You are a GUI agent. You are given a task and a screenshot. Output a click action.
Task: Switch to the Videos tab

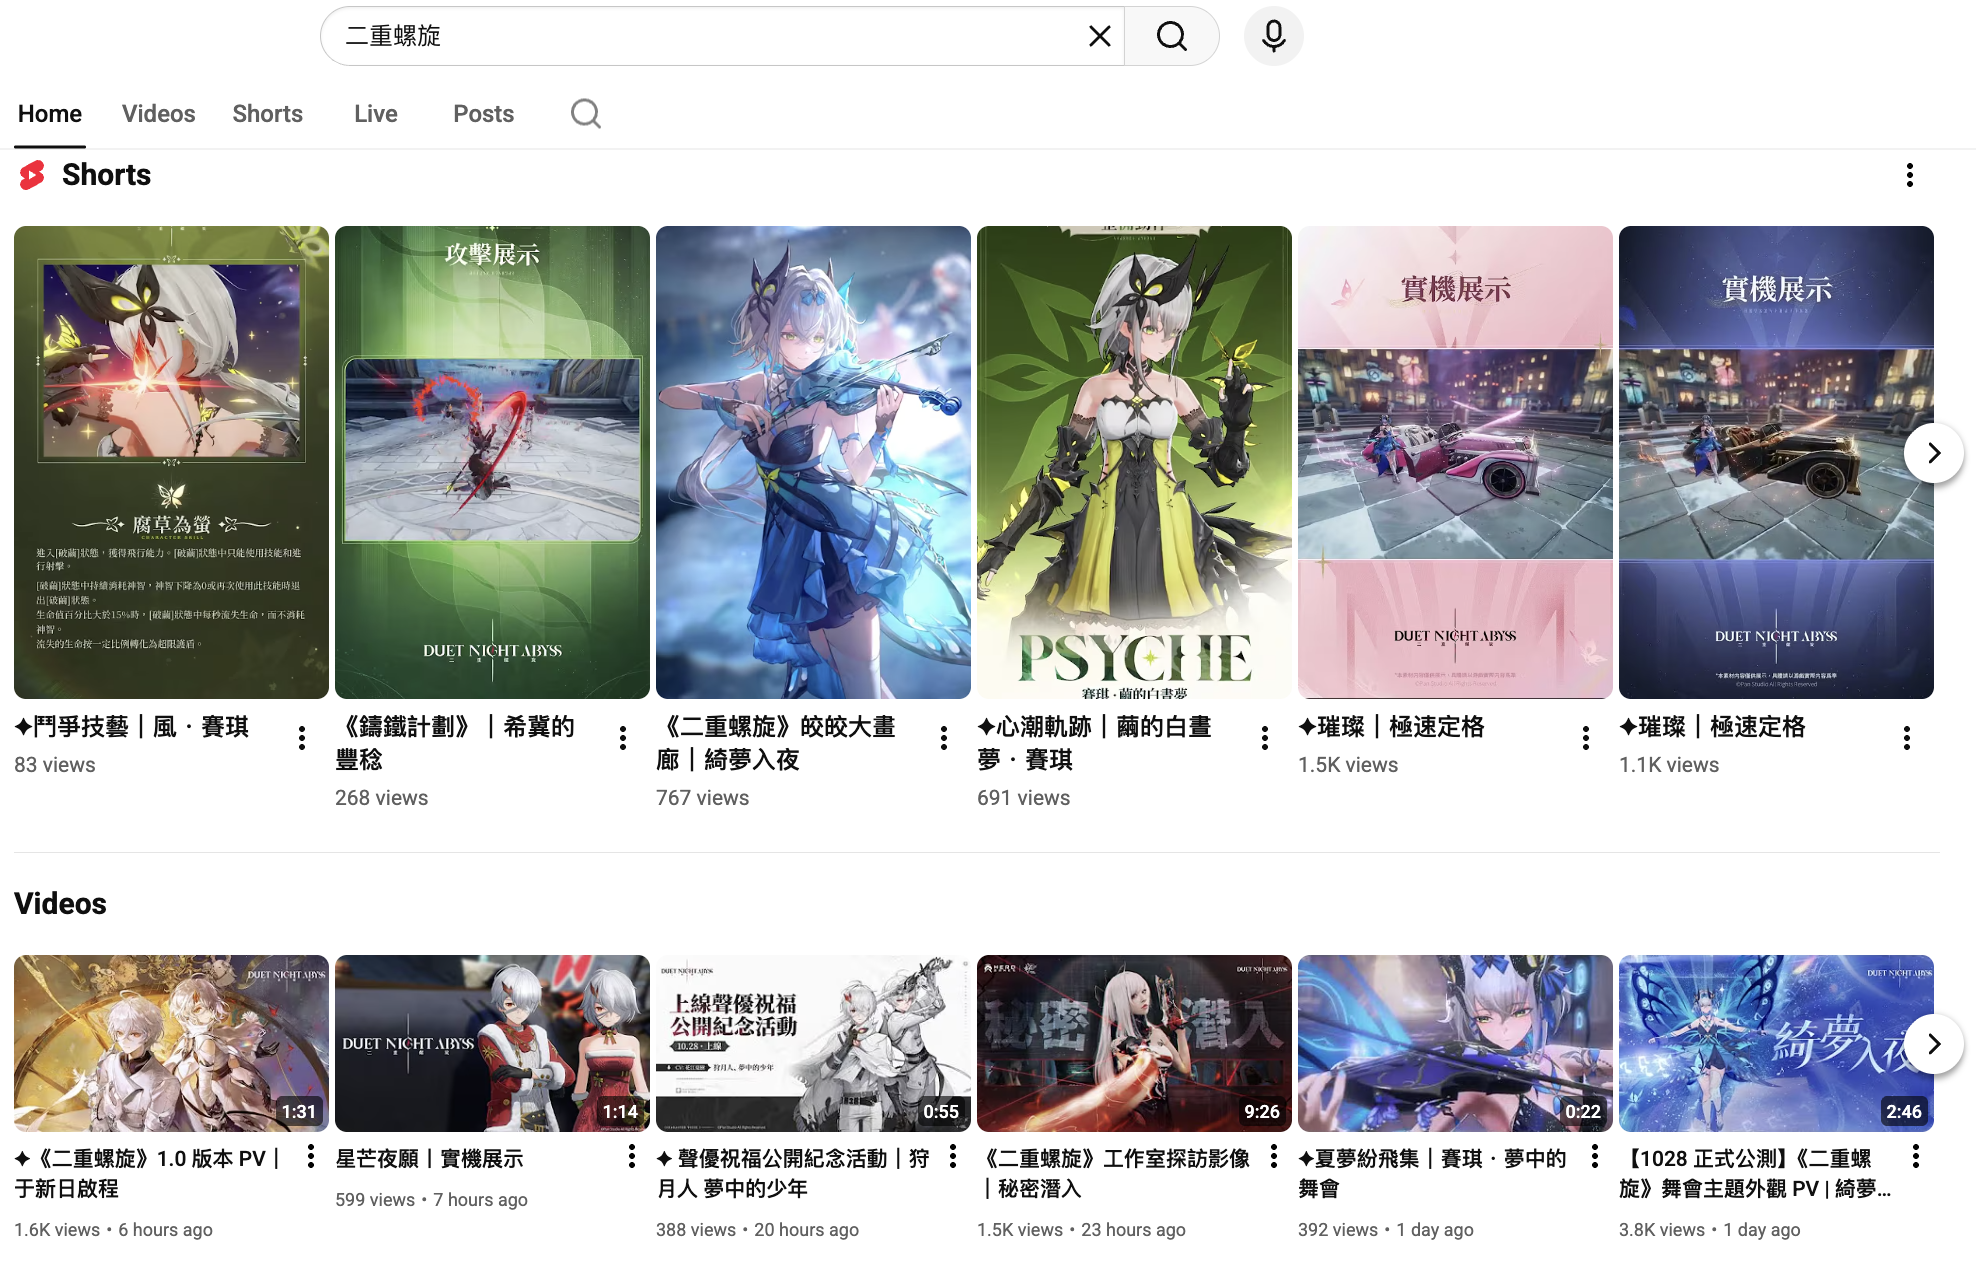(158, 113)
